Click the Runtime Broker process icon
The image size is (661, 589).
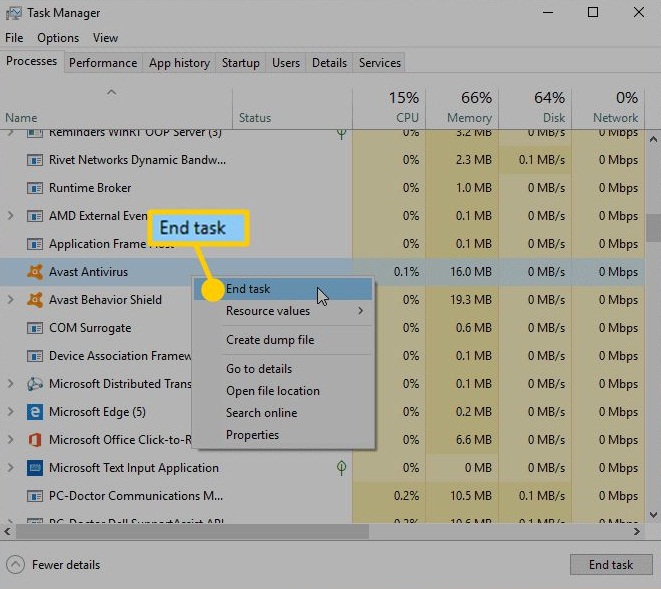click(34, 188)
